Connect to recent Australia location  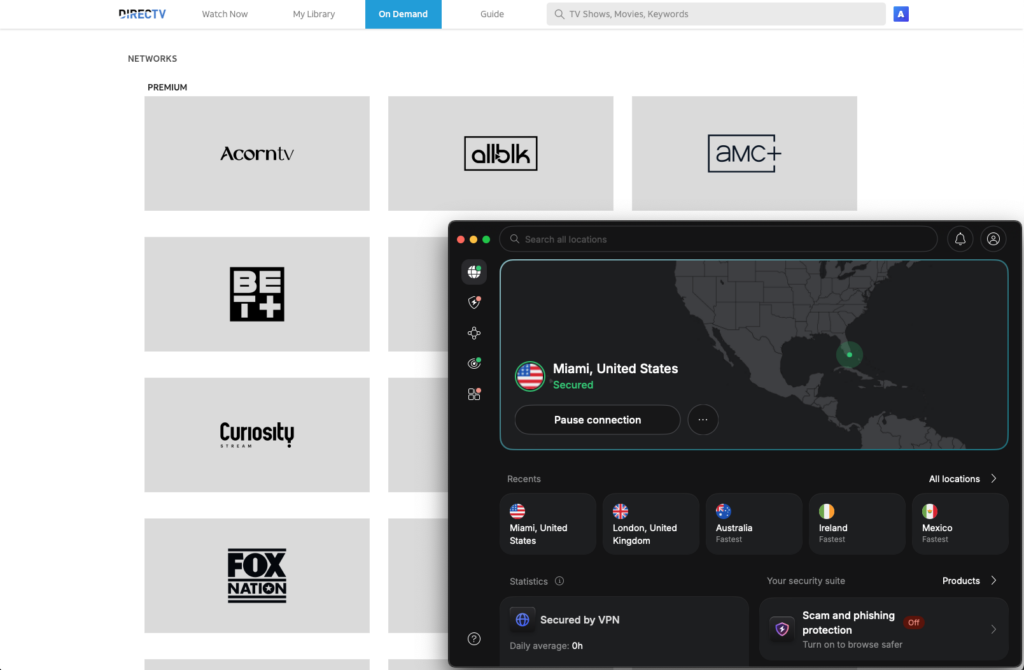click(754, 524)
